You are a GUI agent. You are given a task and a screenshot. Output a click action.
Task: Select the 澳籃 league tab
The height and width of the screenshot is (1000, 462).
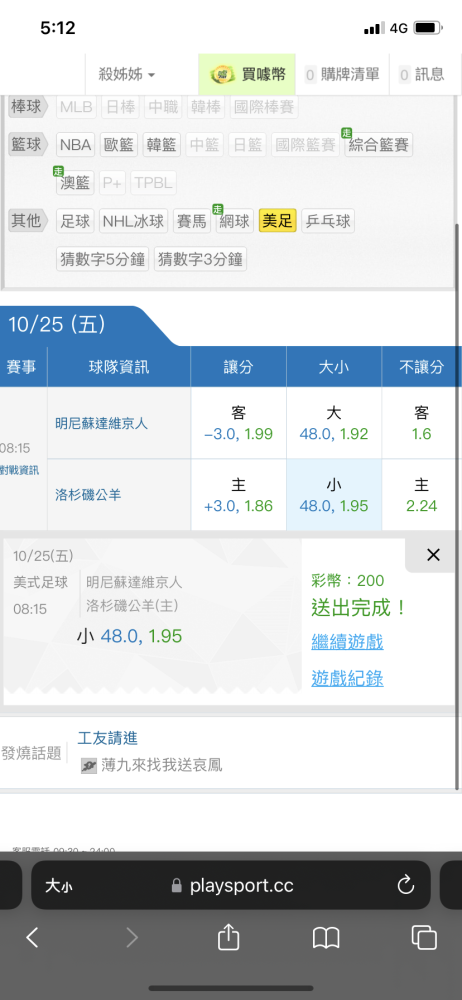click(x=75, y=183)
